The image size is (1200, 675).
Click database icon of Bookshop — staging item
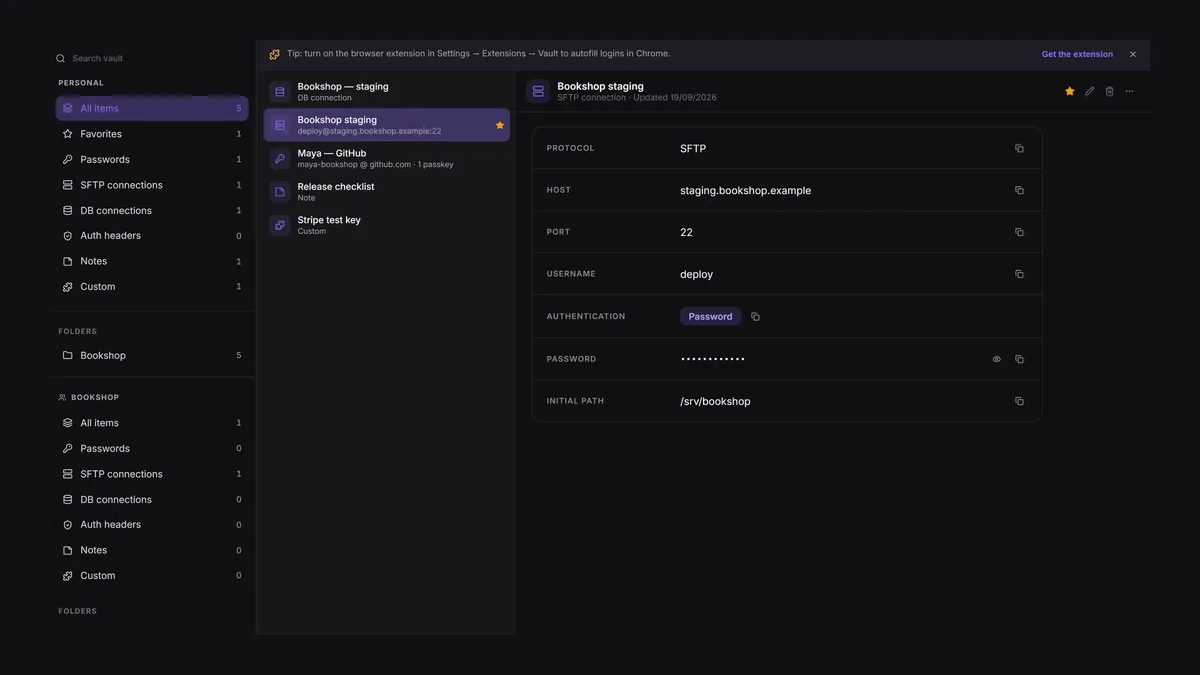pyautogui.click(x=280, y=92)
